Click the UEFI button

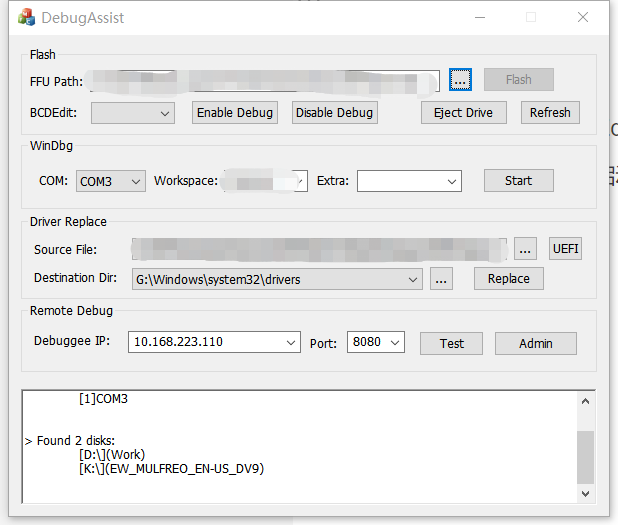pos(565,249)
